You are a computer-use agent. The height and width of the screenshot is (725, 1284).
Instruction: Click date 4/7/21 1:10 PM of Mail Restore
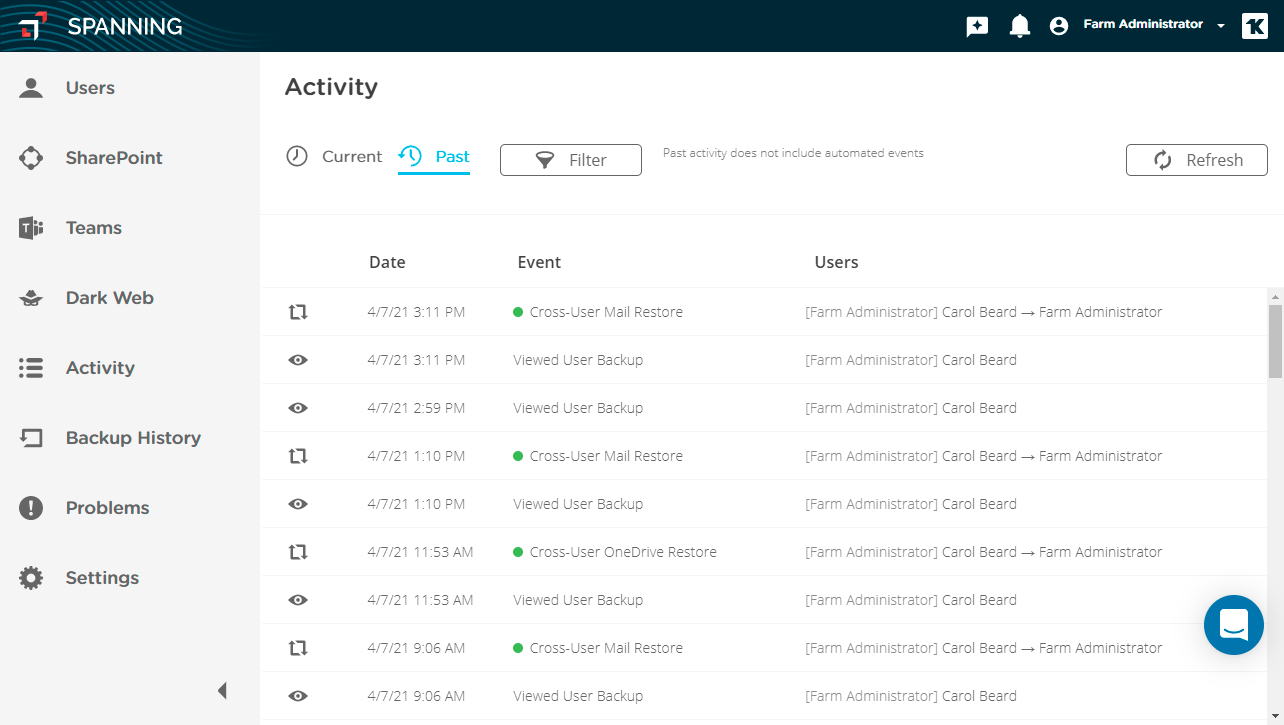pyautogui.click(x=416, y=456)
